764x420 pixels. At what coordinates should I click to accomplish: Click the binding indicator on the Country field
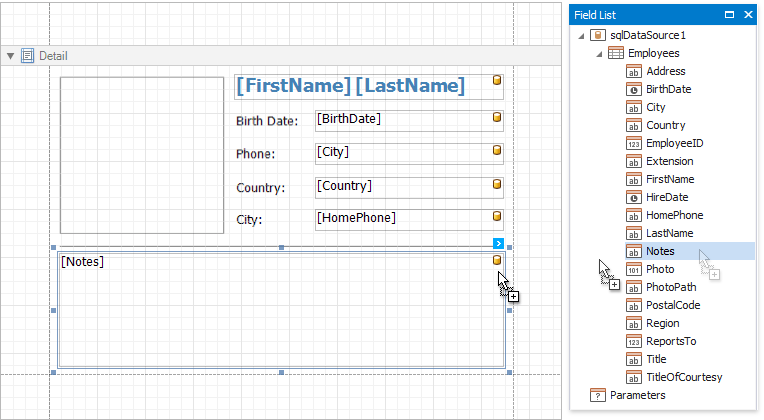click(495, 185)
